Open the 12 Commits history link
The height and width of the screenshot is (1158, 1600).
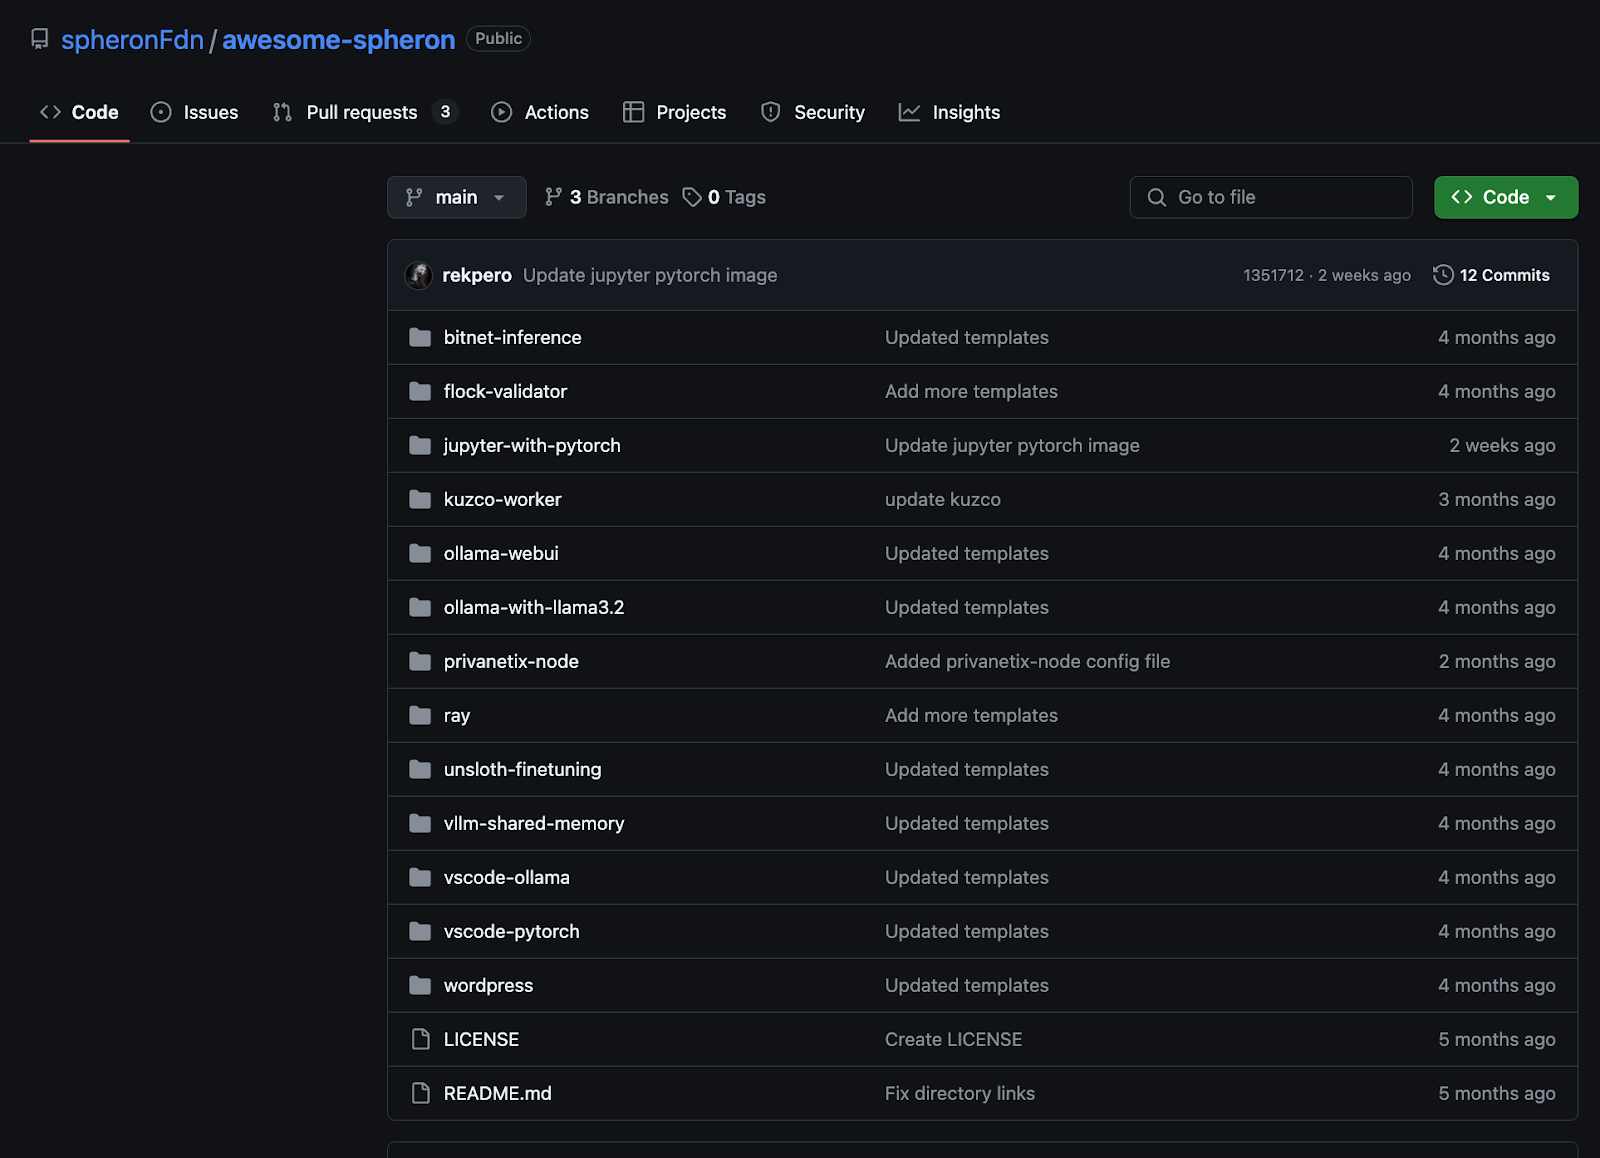1491,275
